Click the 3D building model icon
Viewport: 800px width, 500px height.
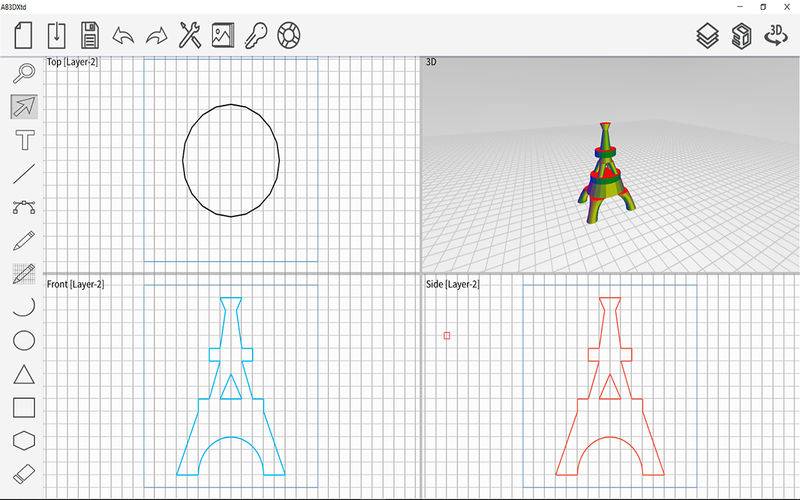pyautogui.click(x=741, y=36)
